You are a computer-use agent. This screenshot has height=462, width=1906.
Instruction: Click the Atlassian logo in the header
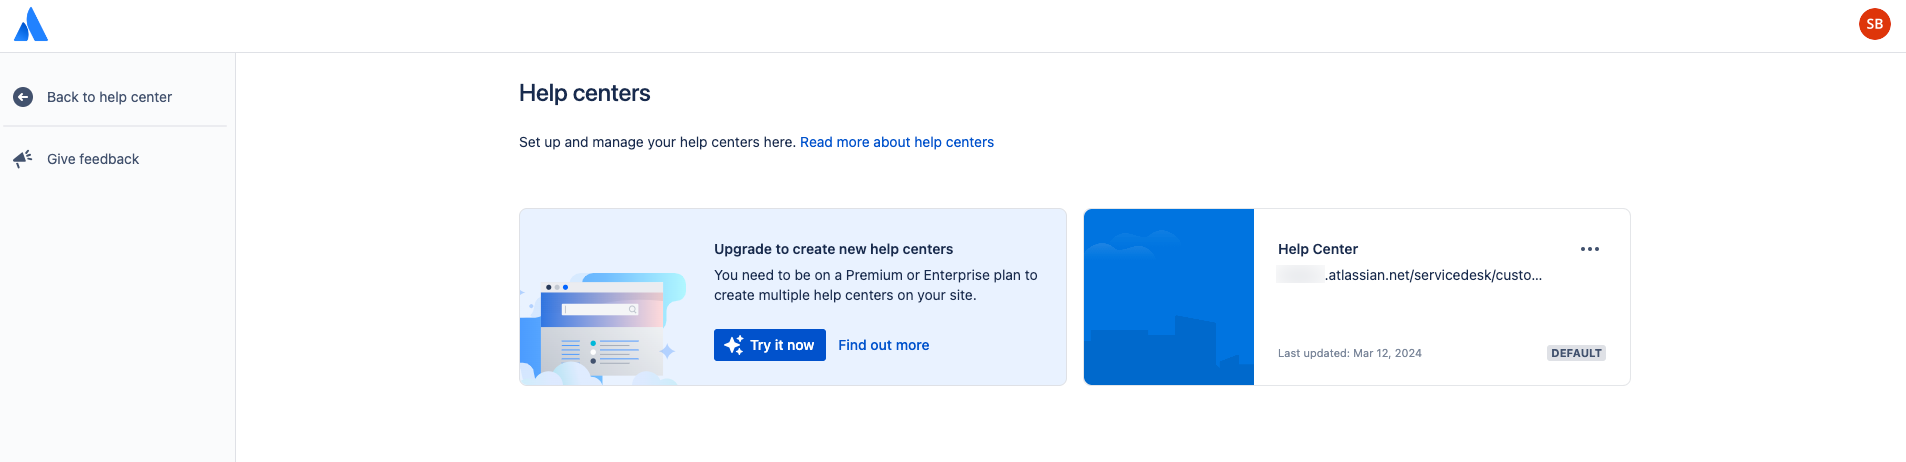click(31, 25)
